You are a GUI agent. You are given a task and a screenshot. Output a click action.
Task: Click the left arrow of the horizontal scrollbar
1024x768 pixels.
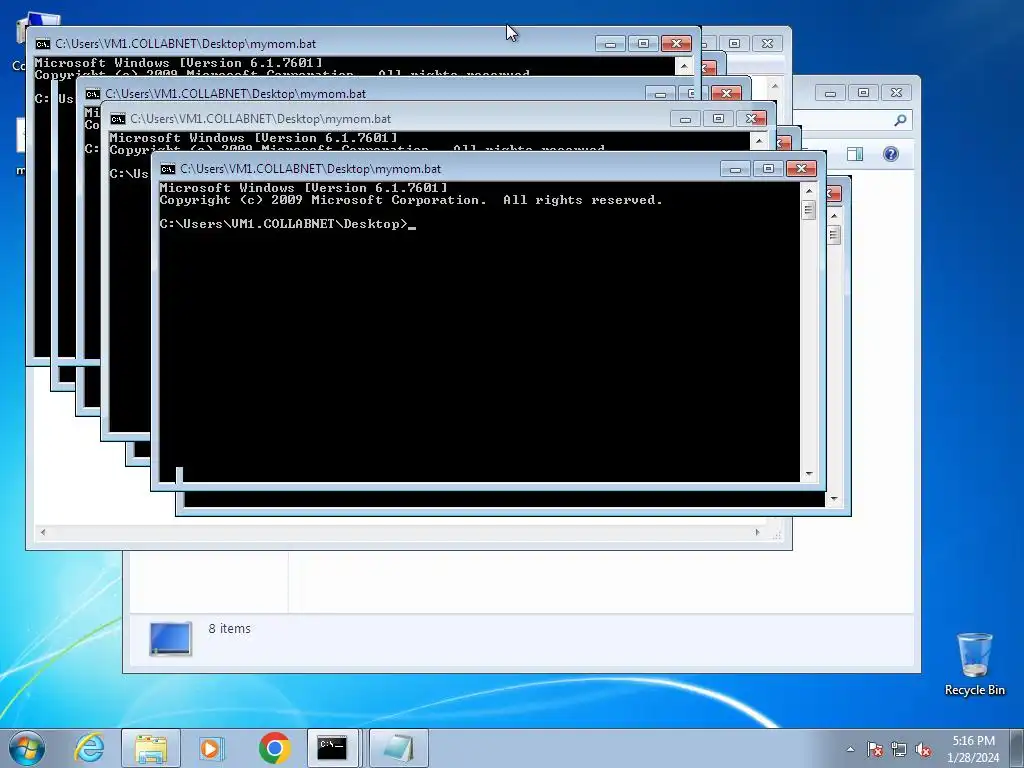tap(43, 532)
